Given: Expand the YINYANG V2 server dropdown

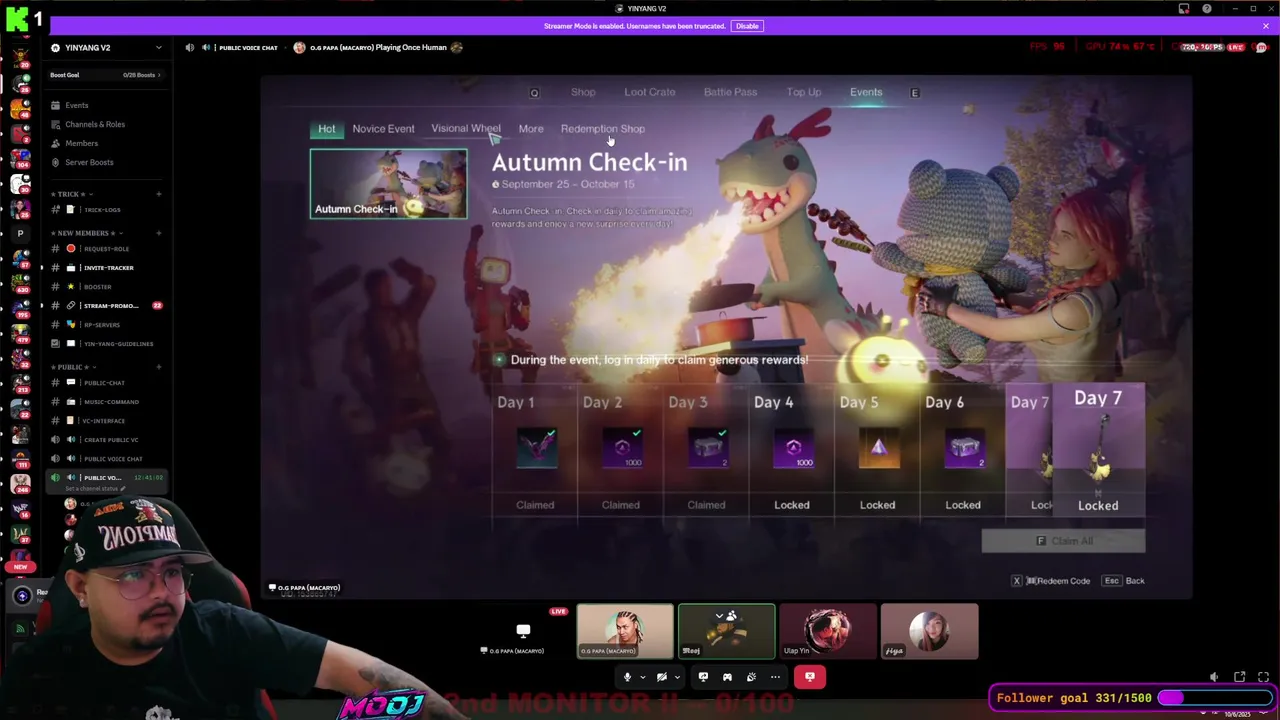Looking at the screenshot, I should point(158,48).
